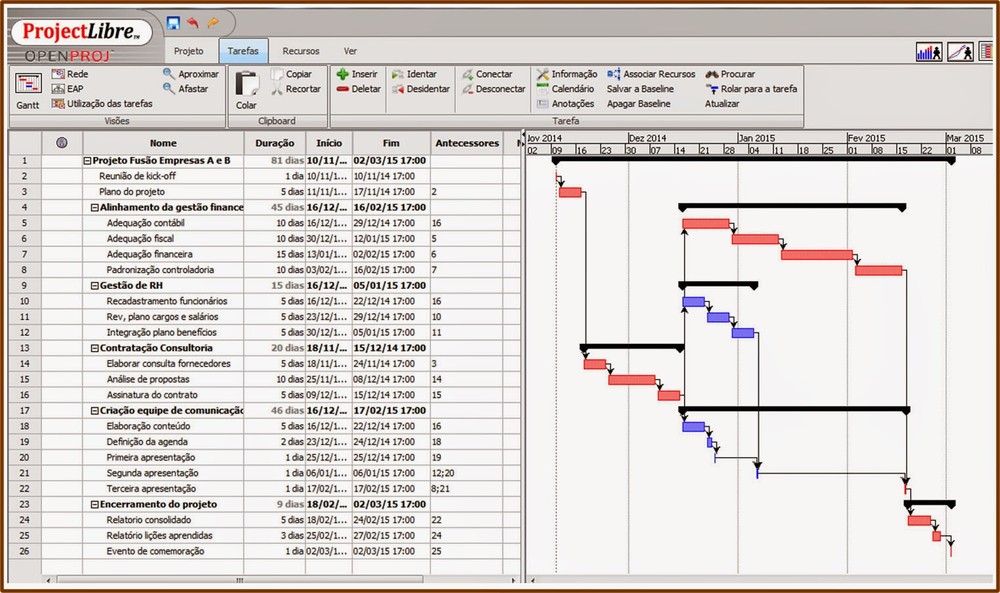
Task: Open the Calendário icon
Action: point(568,88)
